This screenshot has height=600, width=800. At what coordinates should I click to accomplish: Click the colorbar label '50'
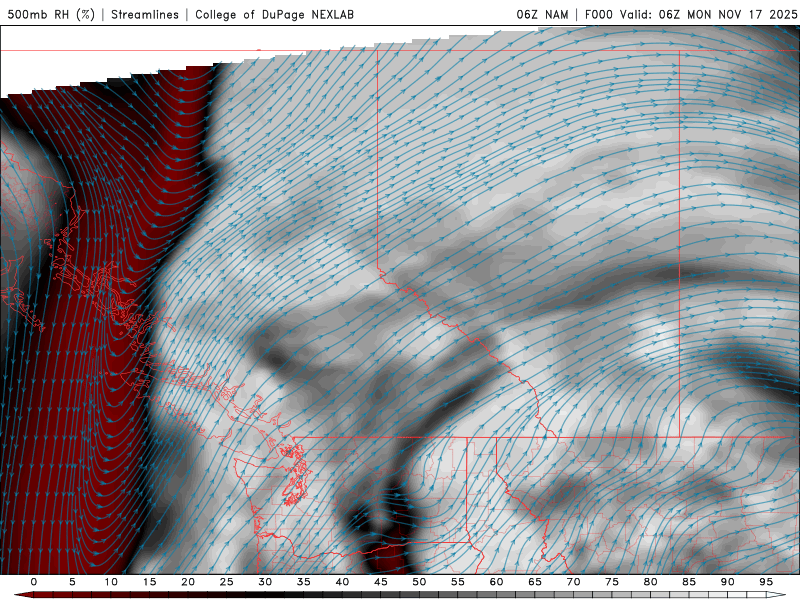pyautogui.click(x=419, y=582)
